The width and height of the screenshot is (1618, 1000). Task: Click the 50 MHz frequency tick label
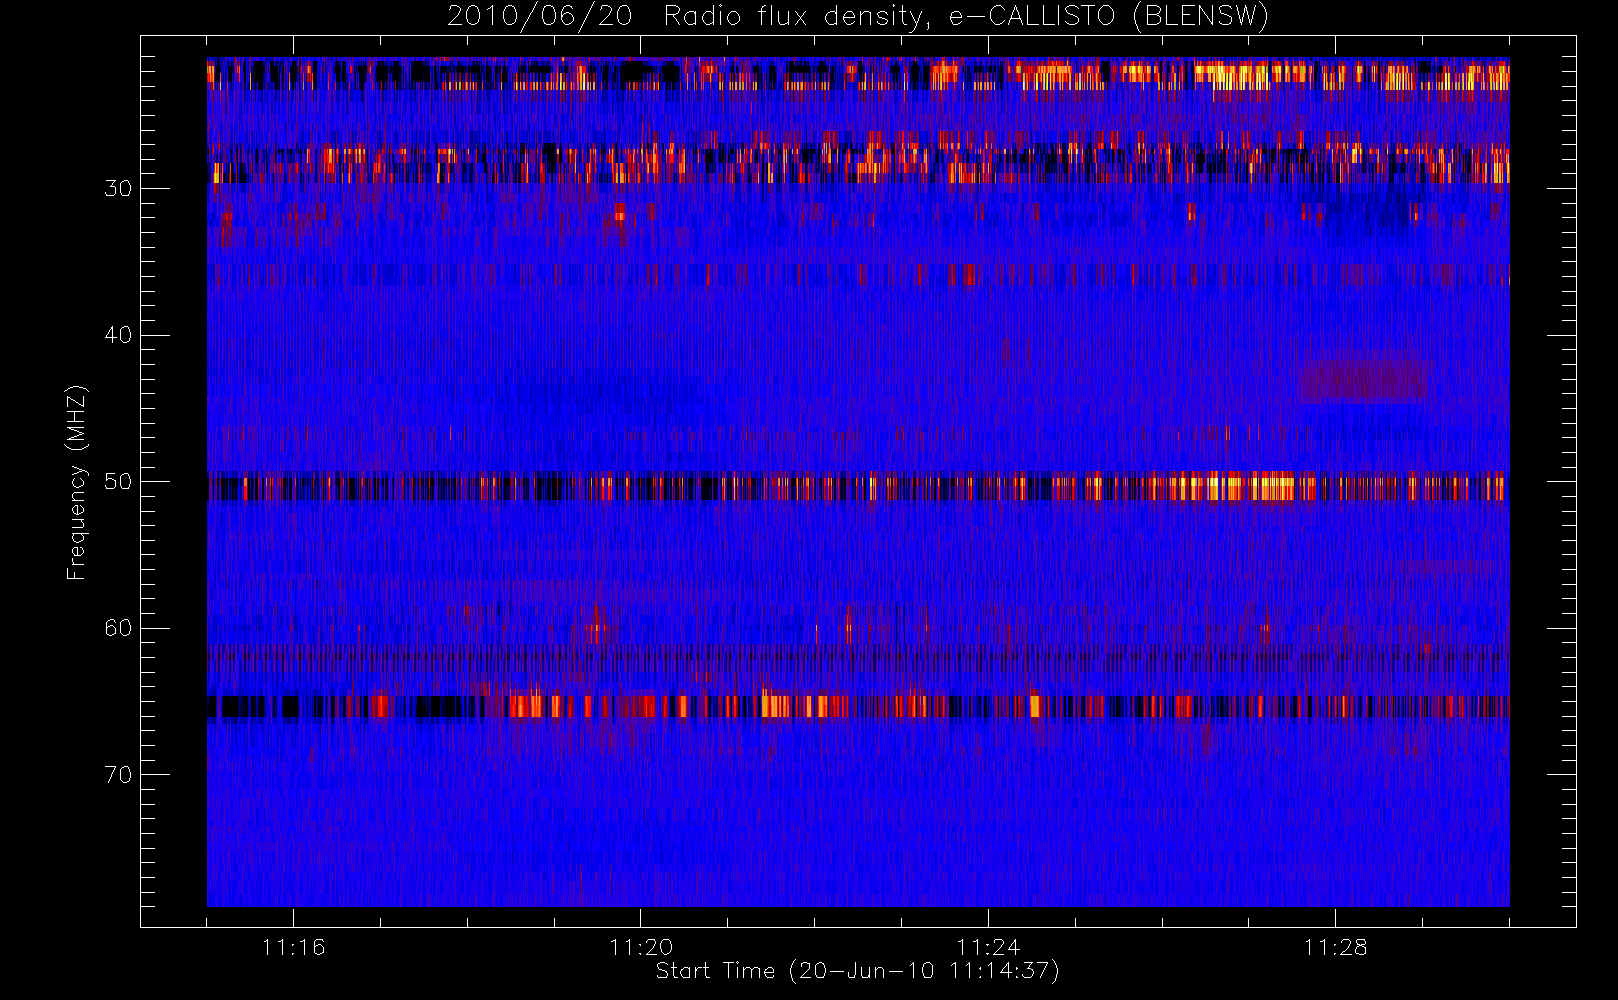(x=118, y=482)
